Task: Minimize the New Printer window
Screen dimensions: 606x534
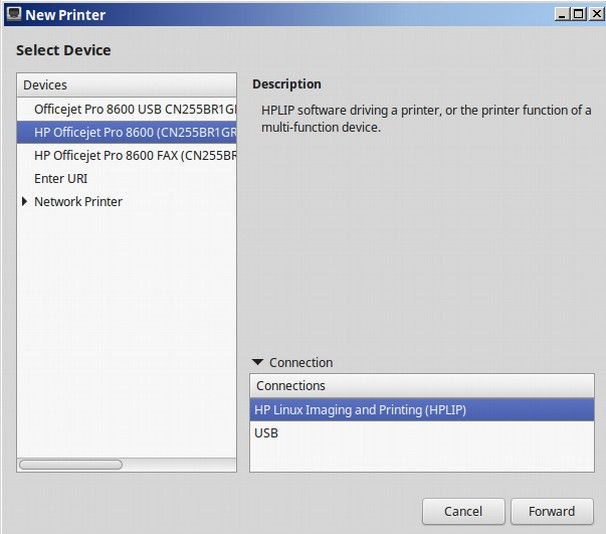Action: pos(562,15)
